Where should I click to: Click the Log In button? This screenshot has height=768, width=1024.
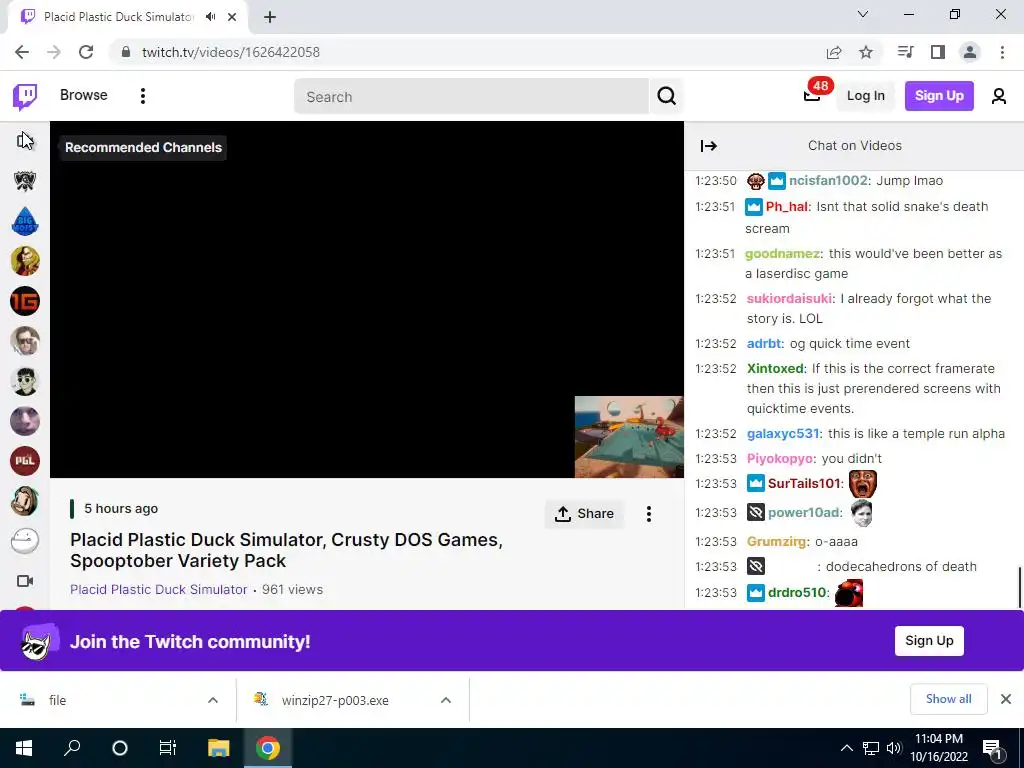coord(865,96)
